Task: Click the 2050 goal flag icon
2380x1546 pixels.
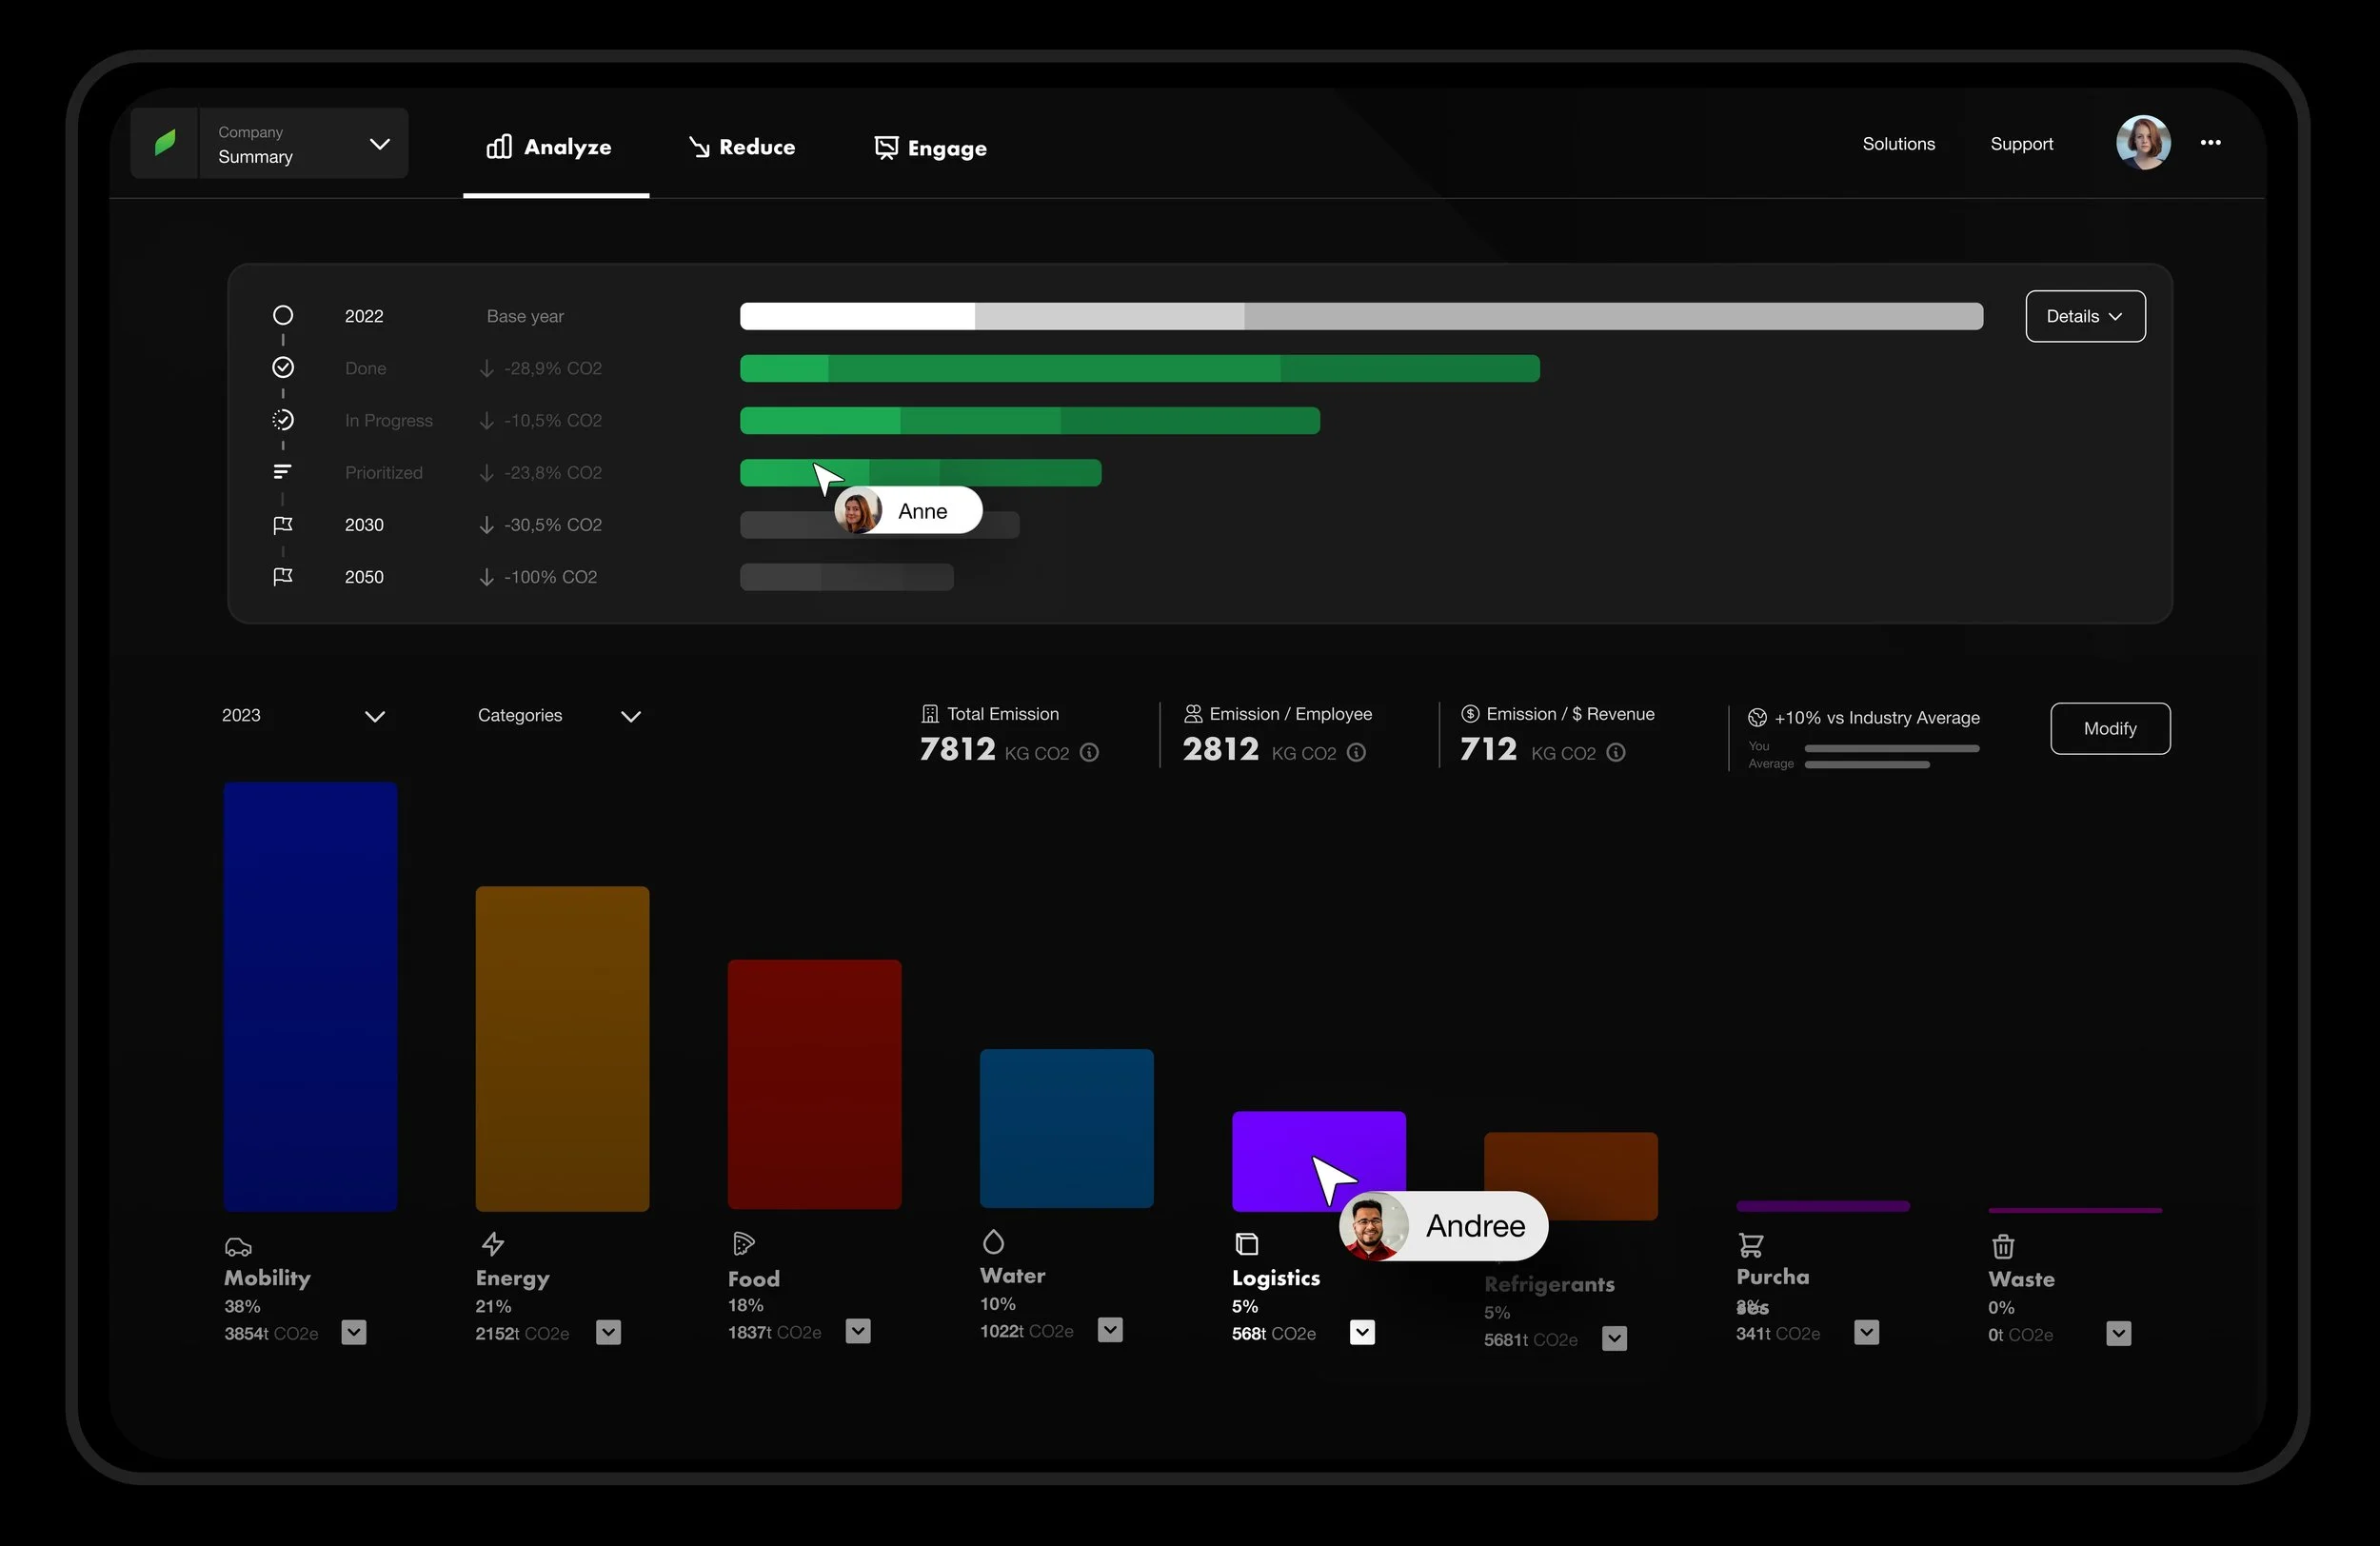Action: (x=283, y=577)
